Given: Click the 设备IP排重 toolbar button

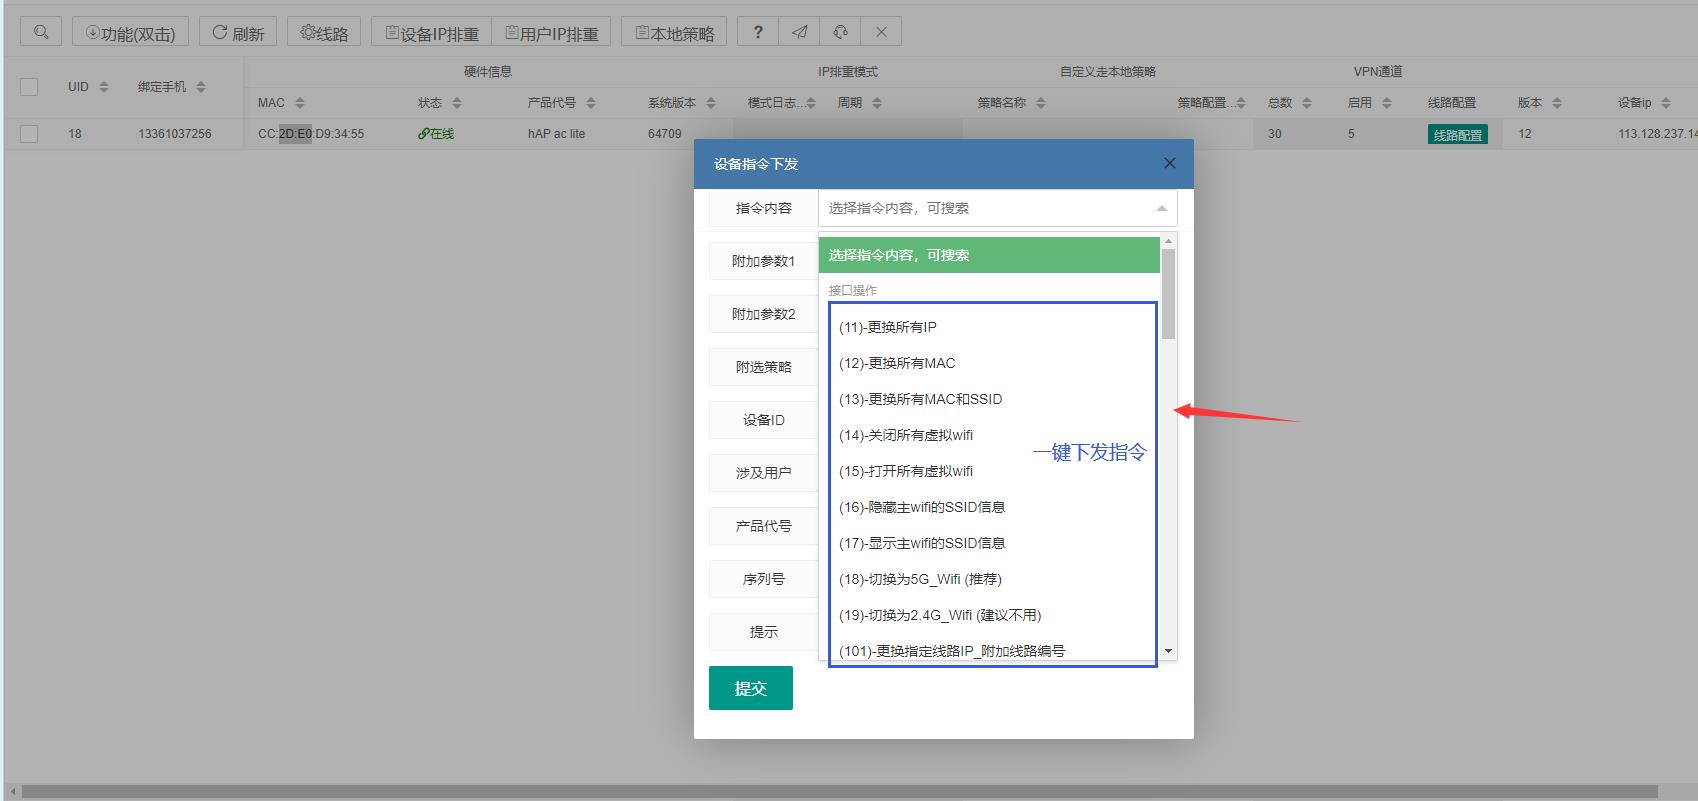Looking at the screenshot, I should point(431,32).
